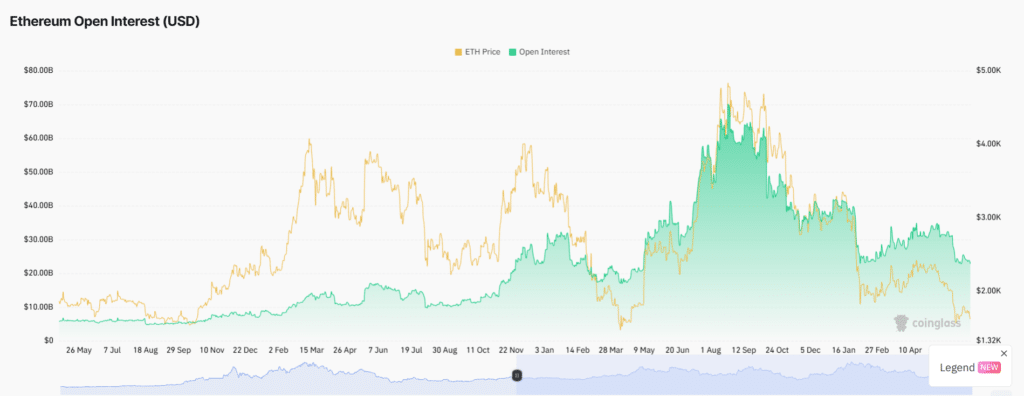Close the Legend popup with the X
This screenshot has height=396, width=1024.
click(x=1004, y=354)
